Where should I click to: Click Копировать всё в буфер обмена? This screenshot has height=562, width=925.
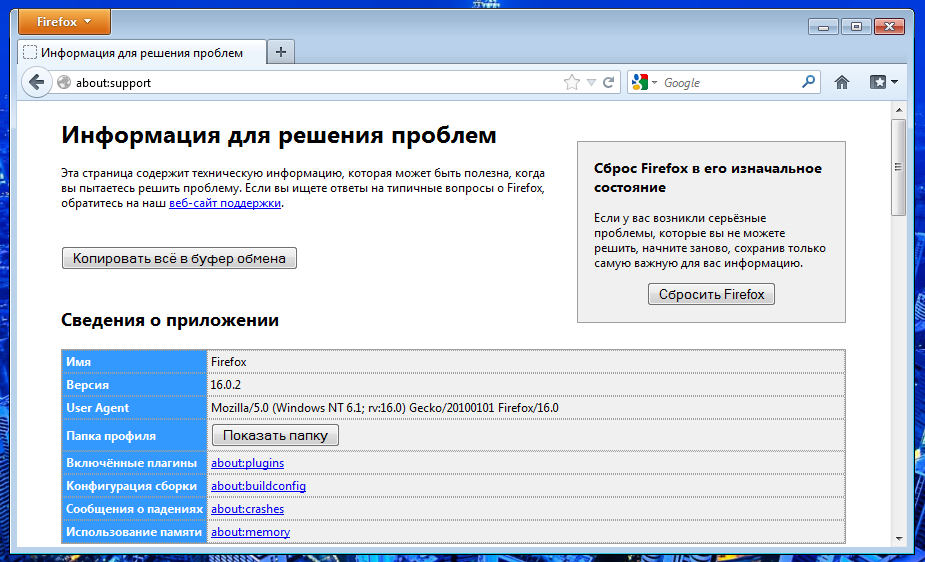coord(179,258)
